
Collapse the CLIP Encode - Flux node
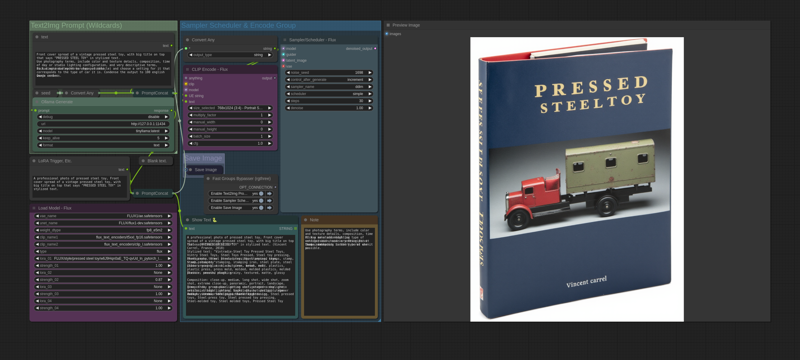coord(187,69)
